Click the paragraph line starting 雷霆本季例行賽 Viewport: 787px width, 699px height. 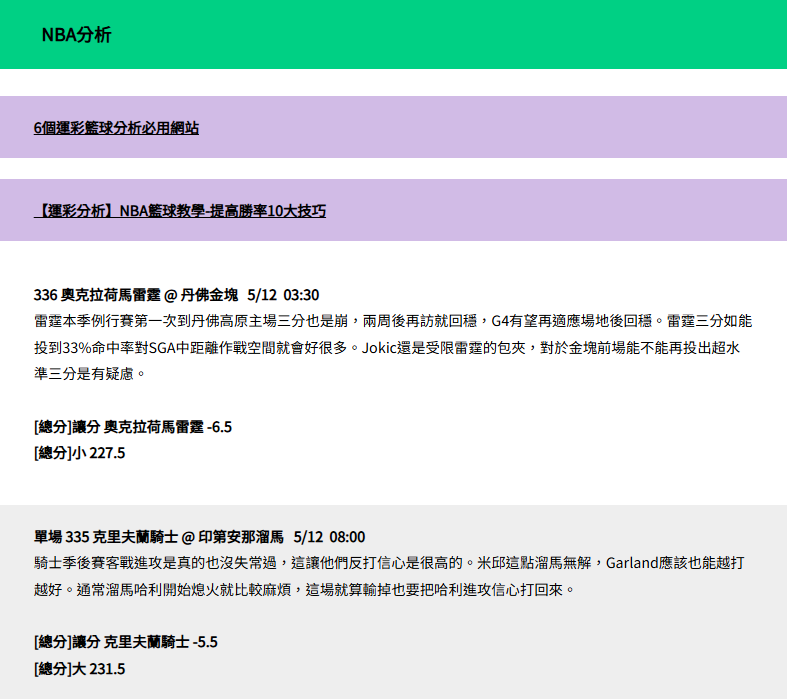click(x=393, y=321)
